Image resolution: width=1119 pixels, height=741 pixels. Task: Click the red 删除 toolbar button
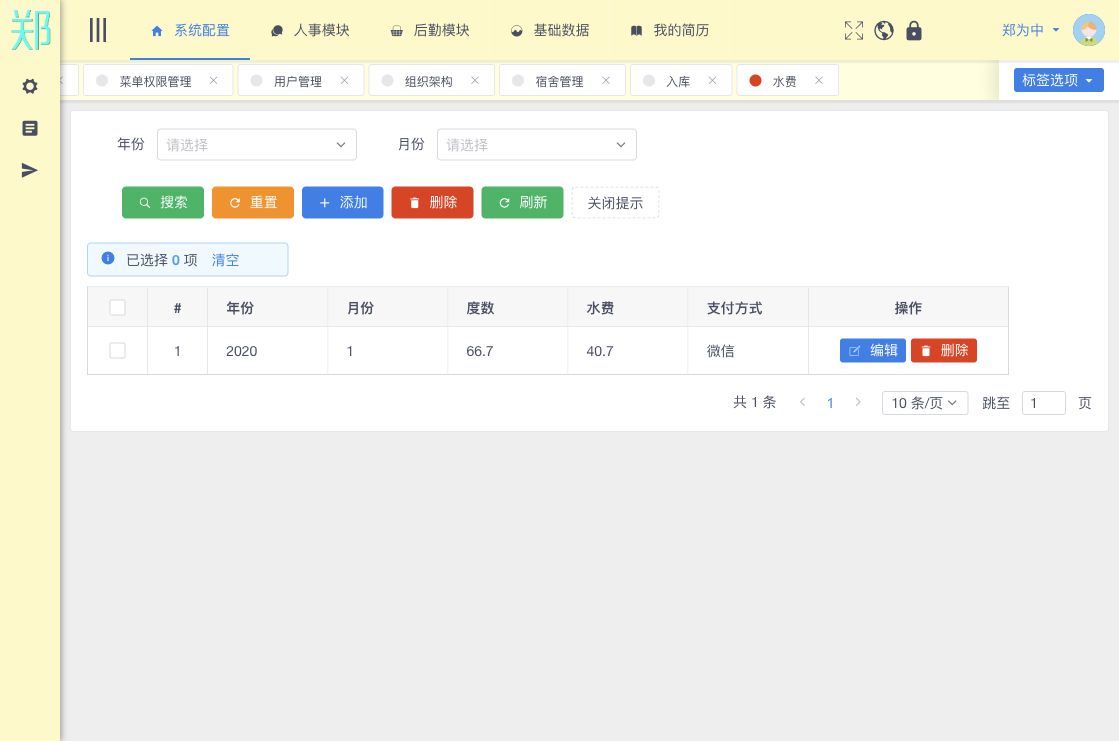tap(432, 203)
